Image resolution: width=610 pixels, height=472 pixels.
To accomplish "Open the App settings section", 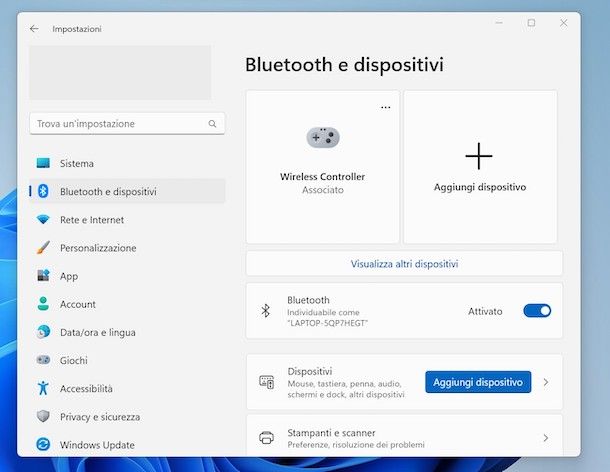I will pyautogui.click(x=128, y=275).
